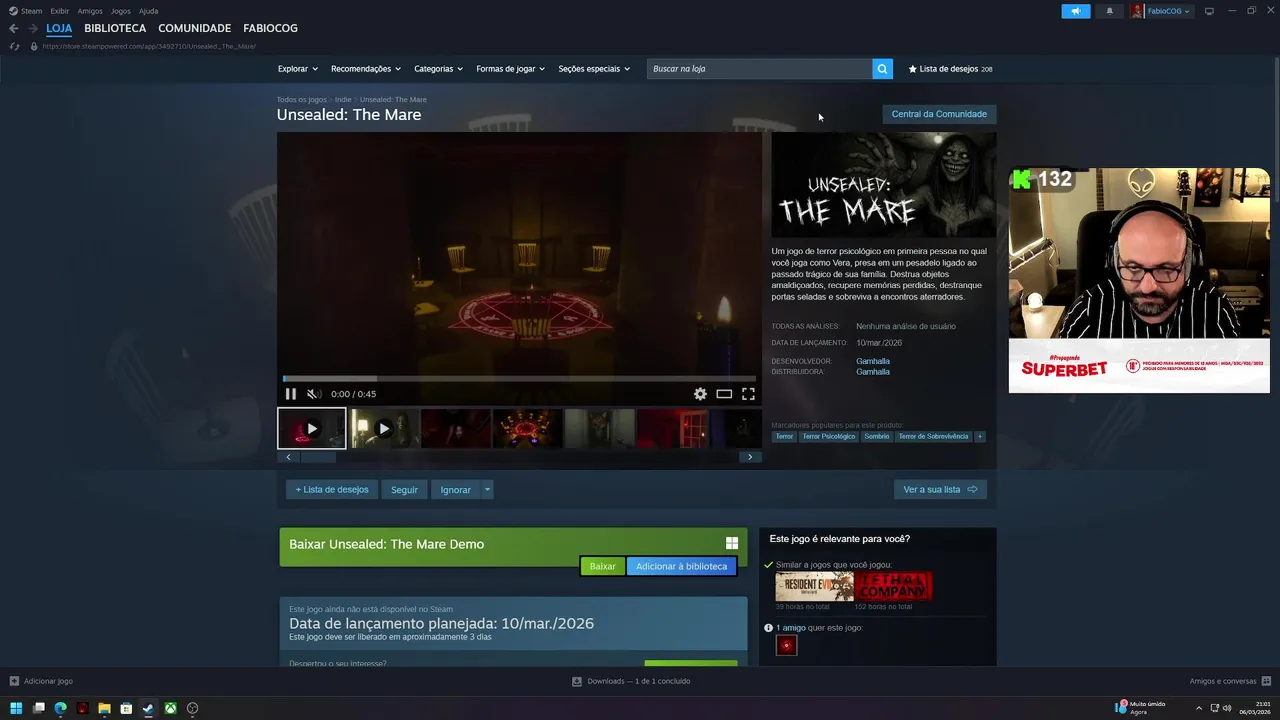The image size is (1280, 720).
Task: Add more tags with plus button
Action: coord(980,436)
